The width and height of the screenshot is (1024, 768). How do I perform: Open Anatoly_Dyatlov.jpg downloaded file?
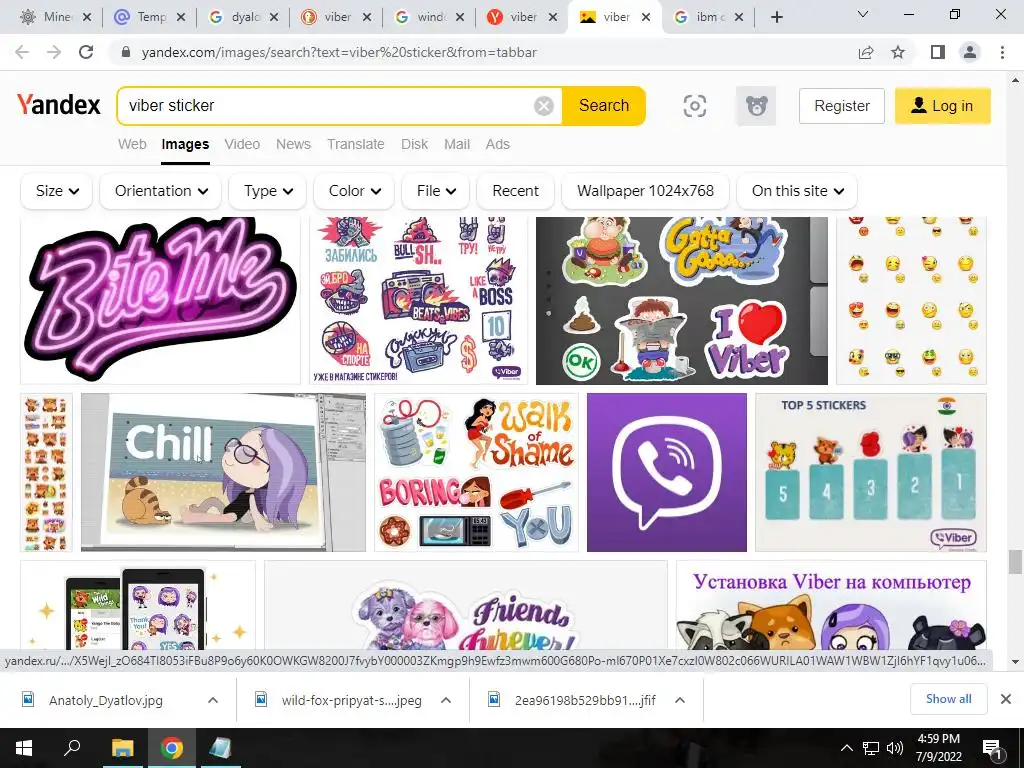tap(106, 700)
